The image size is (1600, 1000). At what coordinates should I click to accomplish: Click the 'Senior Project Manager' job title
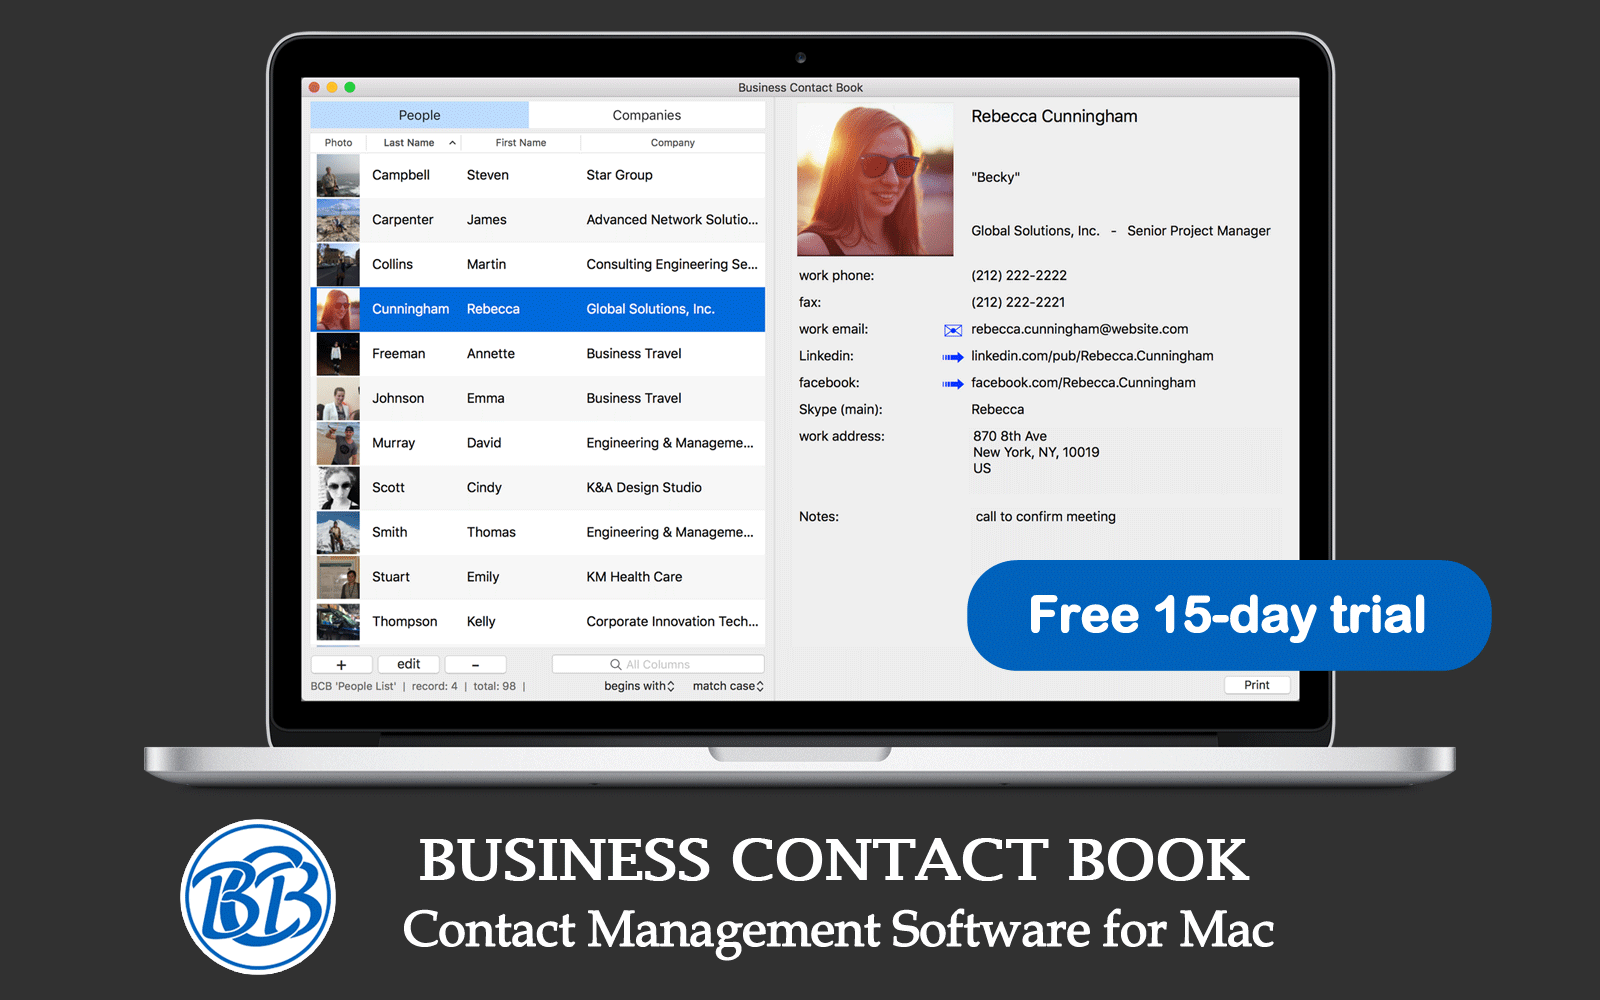coord(1199,231)
